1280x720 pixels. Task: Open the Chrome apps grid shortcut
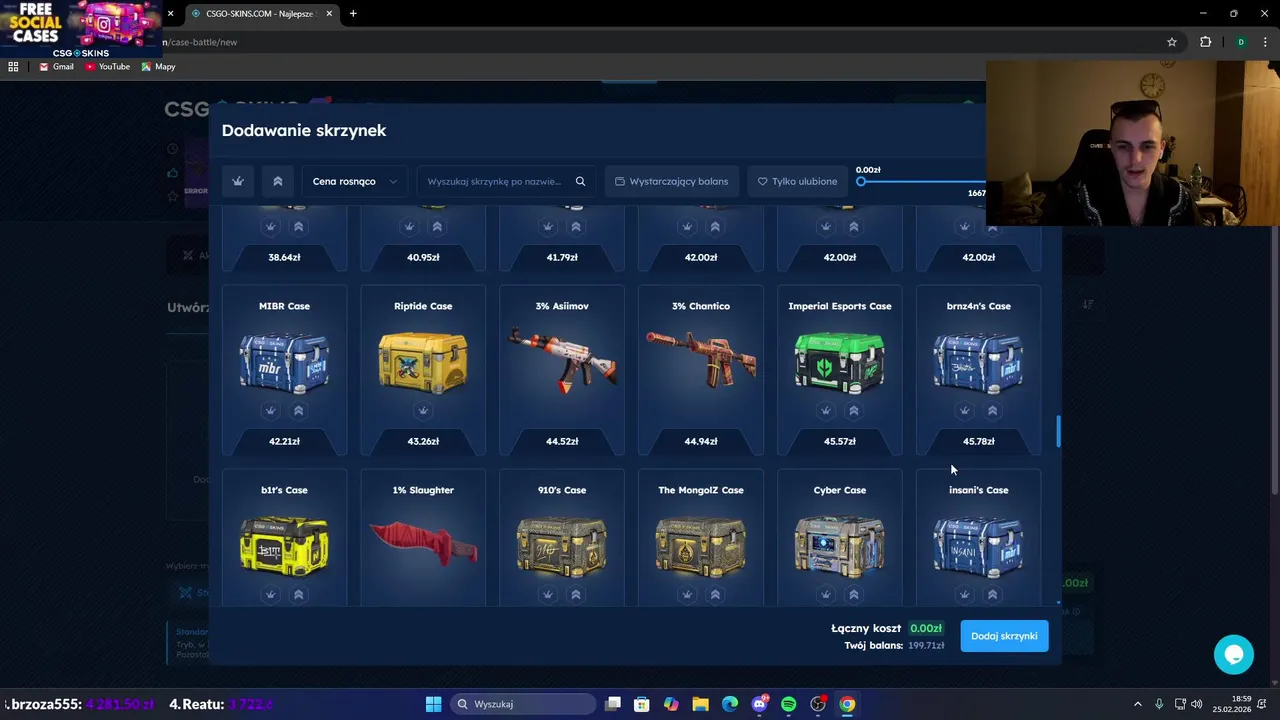13,67
